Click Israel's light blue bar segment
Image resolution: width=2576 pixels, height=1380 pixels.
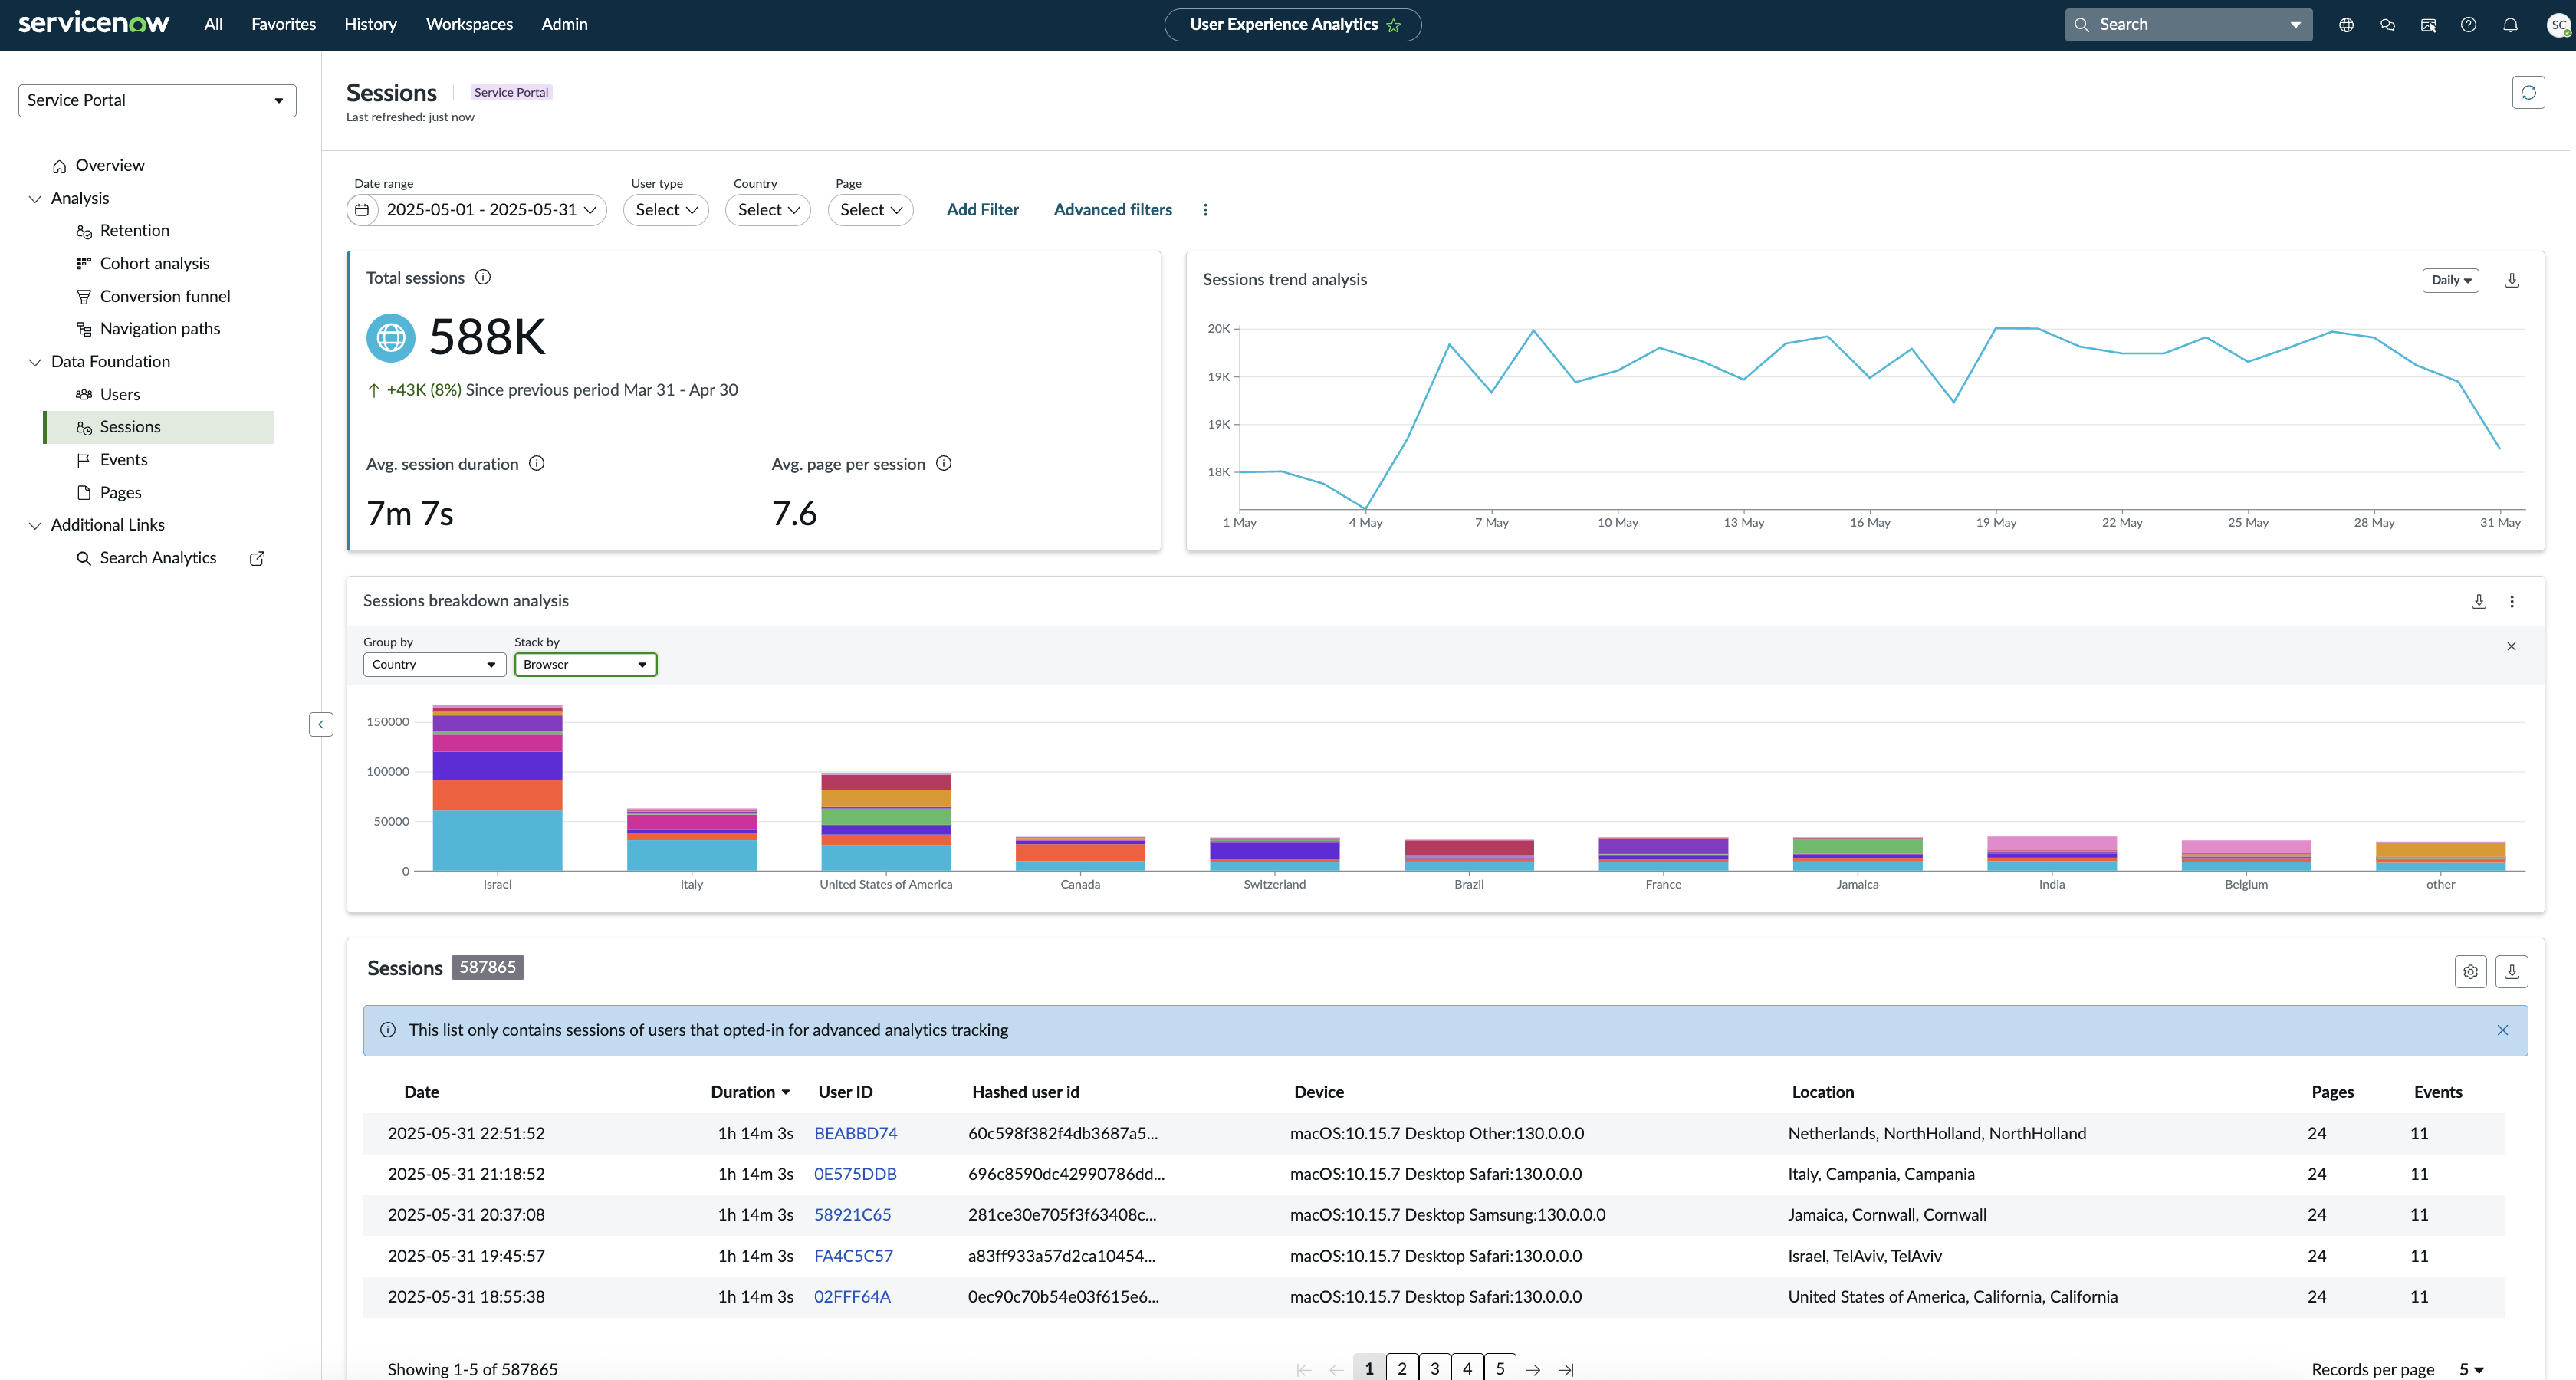coord(497,840)
